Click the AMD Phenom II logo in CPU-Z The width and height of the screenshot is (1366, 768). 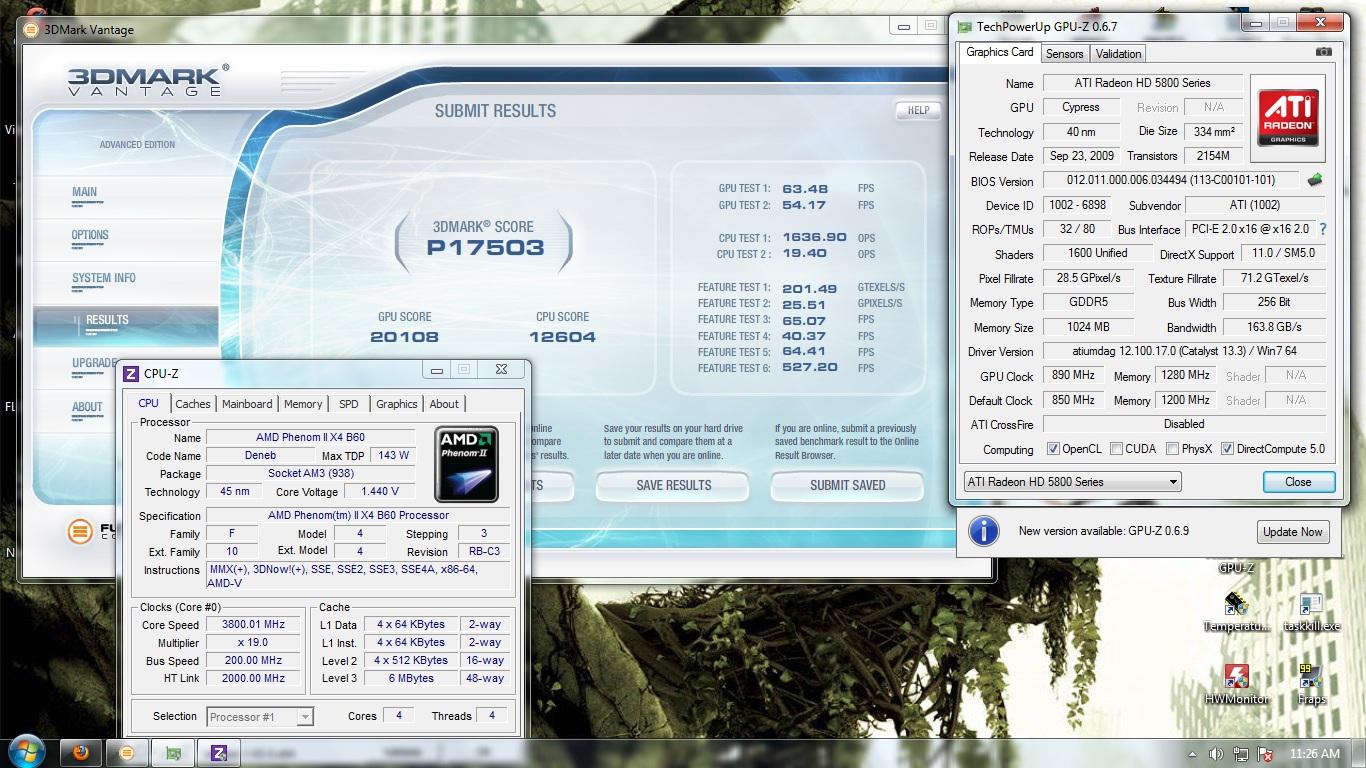pos(466,464)
